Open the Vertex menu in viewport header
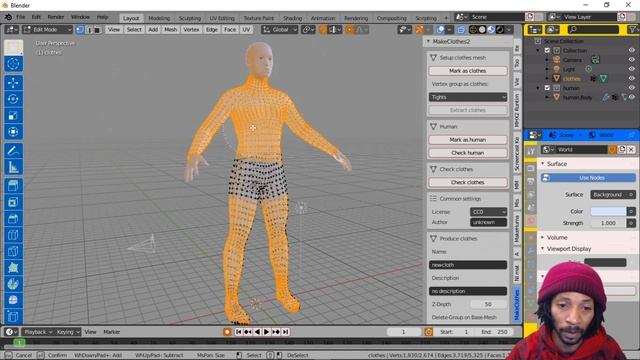This screenshot has width=640, height=360. (191, 29)
